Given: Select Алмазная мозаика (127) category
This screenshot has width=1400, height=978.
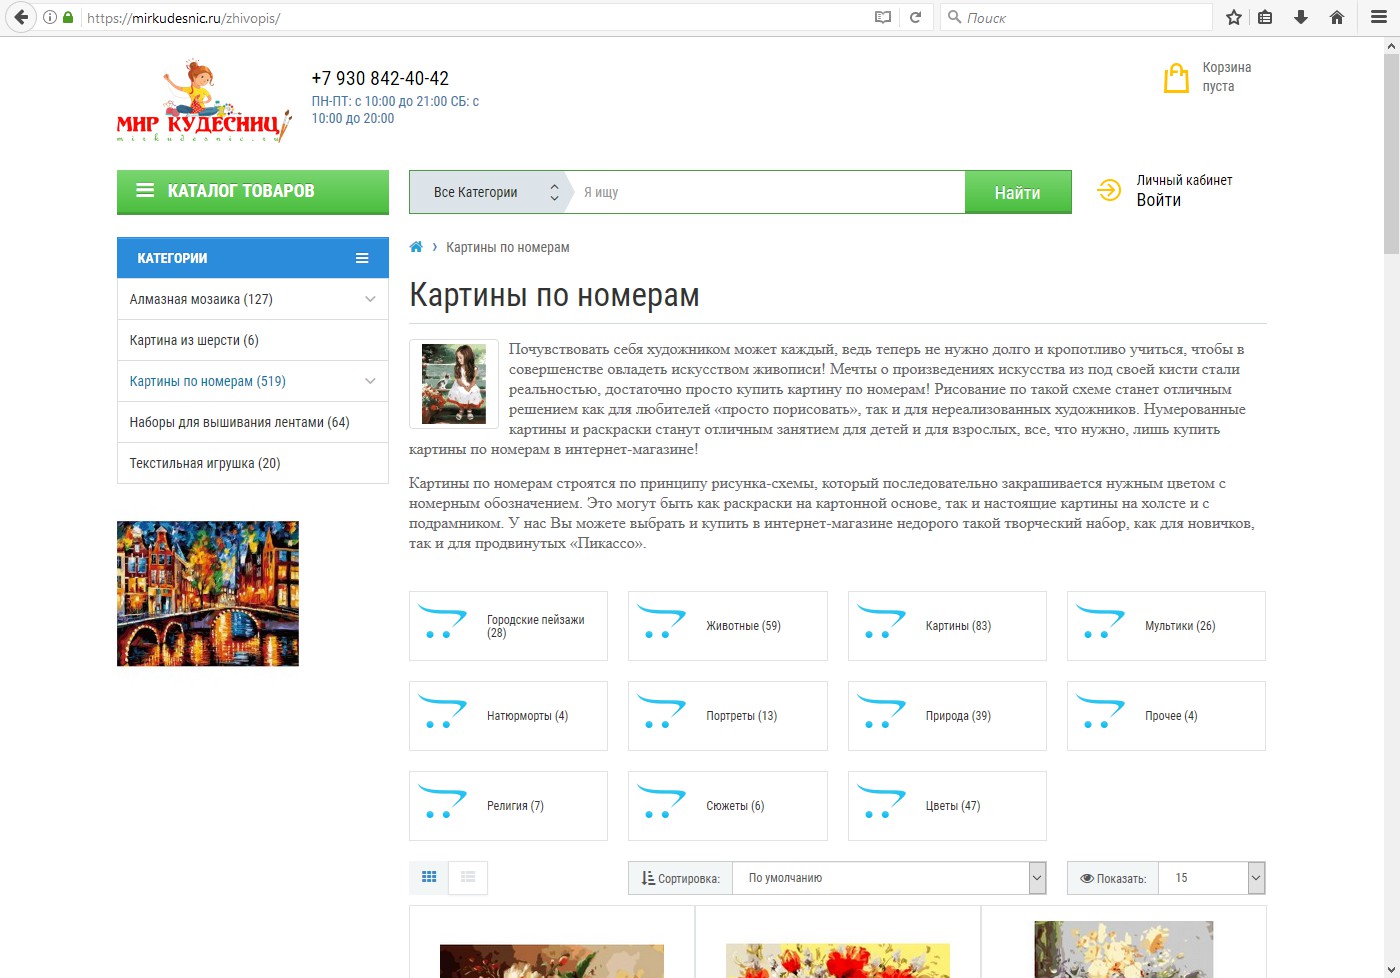Looking at the screenshot, I should click(x=201, y=299).
